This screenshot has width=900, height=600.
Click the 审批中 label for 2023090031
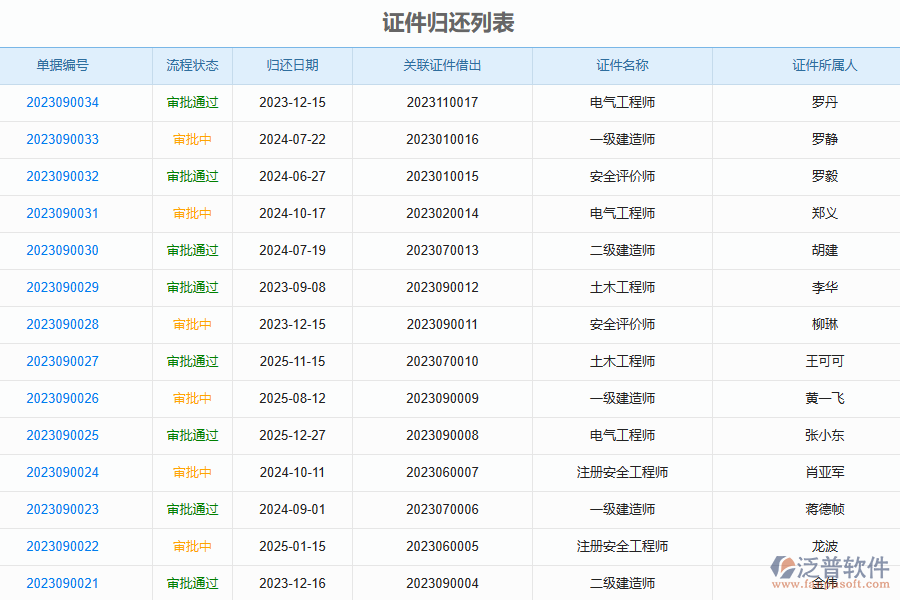[192, 213]
